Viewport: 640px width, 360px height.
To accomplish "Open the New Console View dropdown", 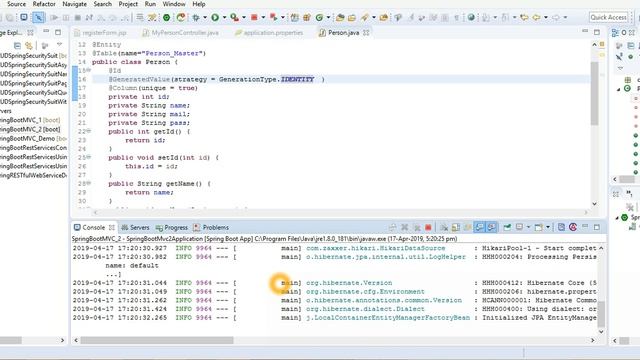I will click(x=548, y=227).
